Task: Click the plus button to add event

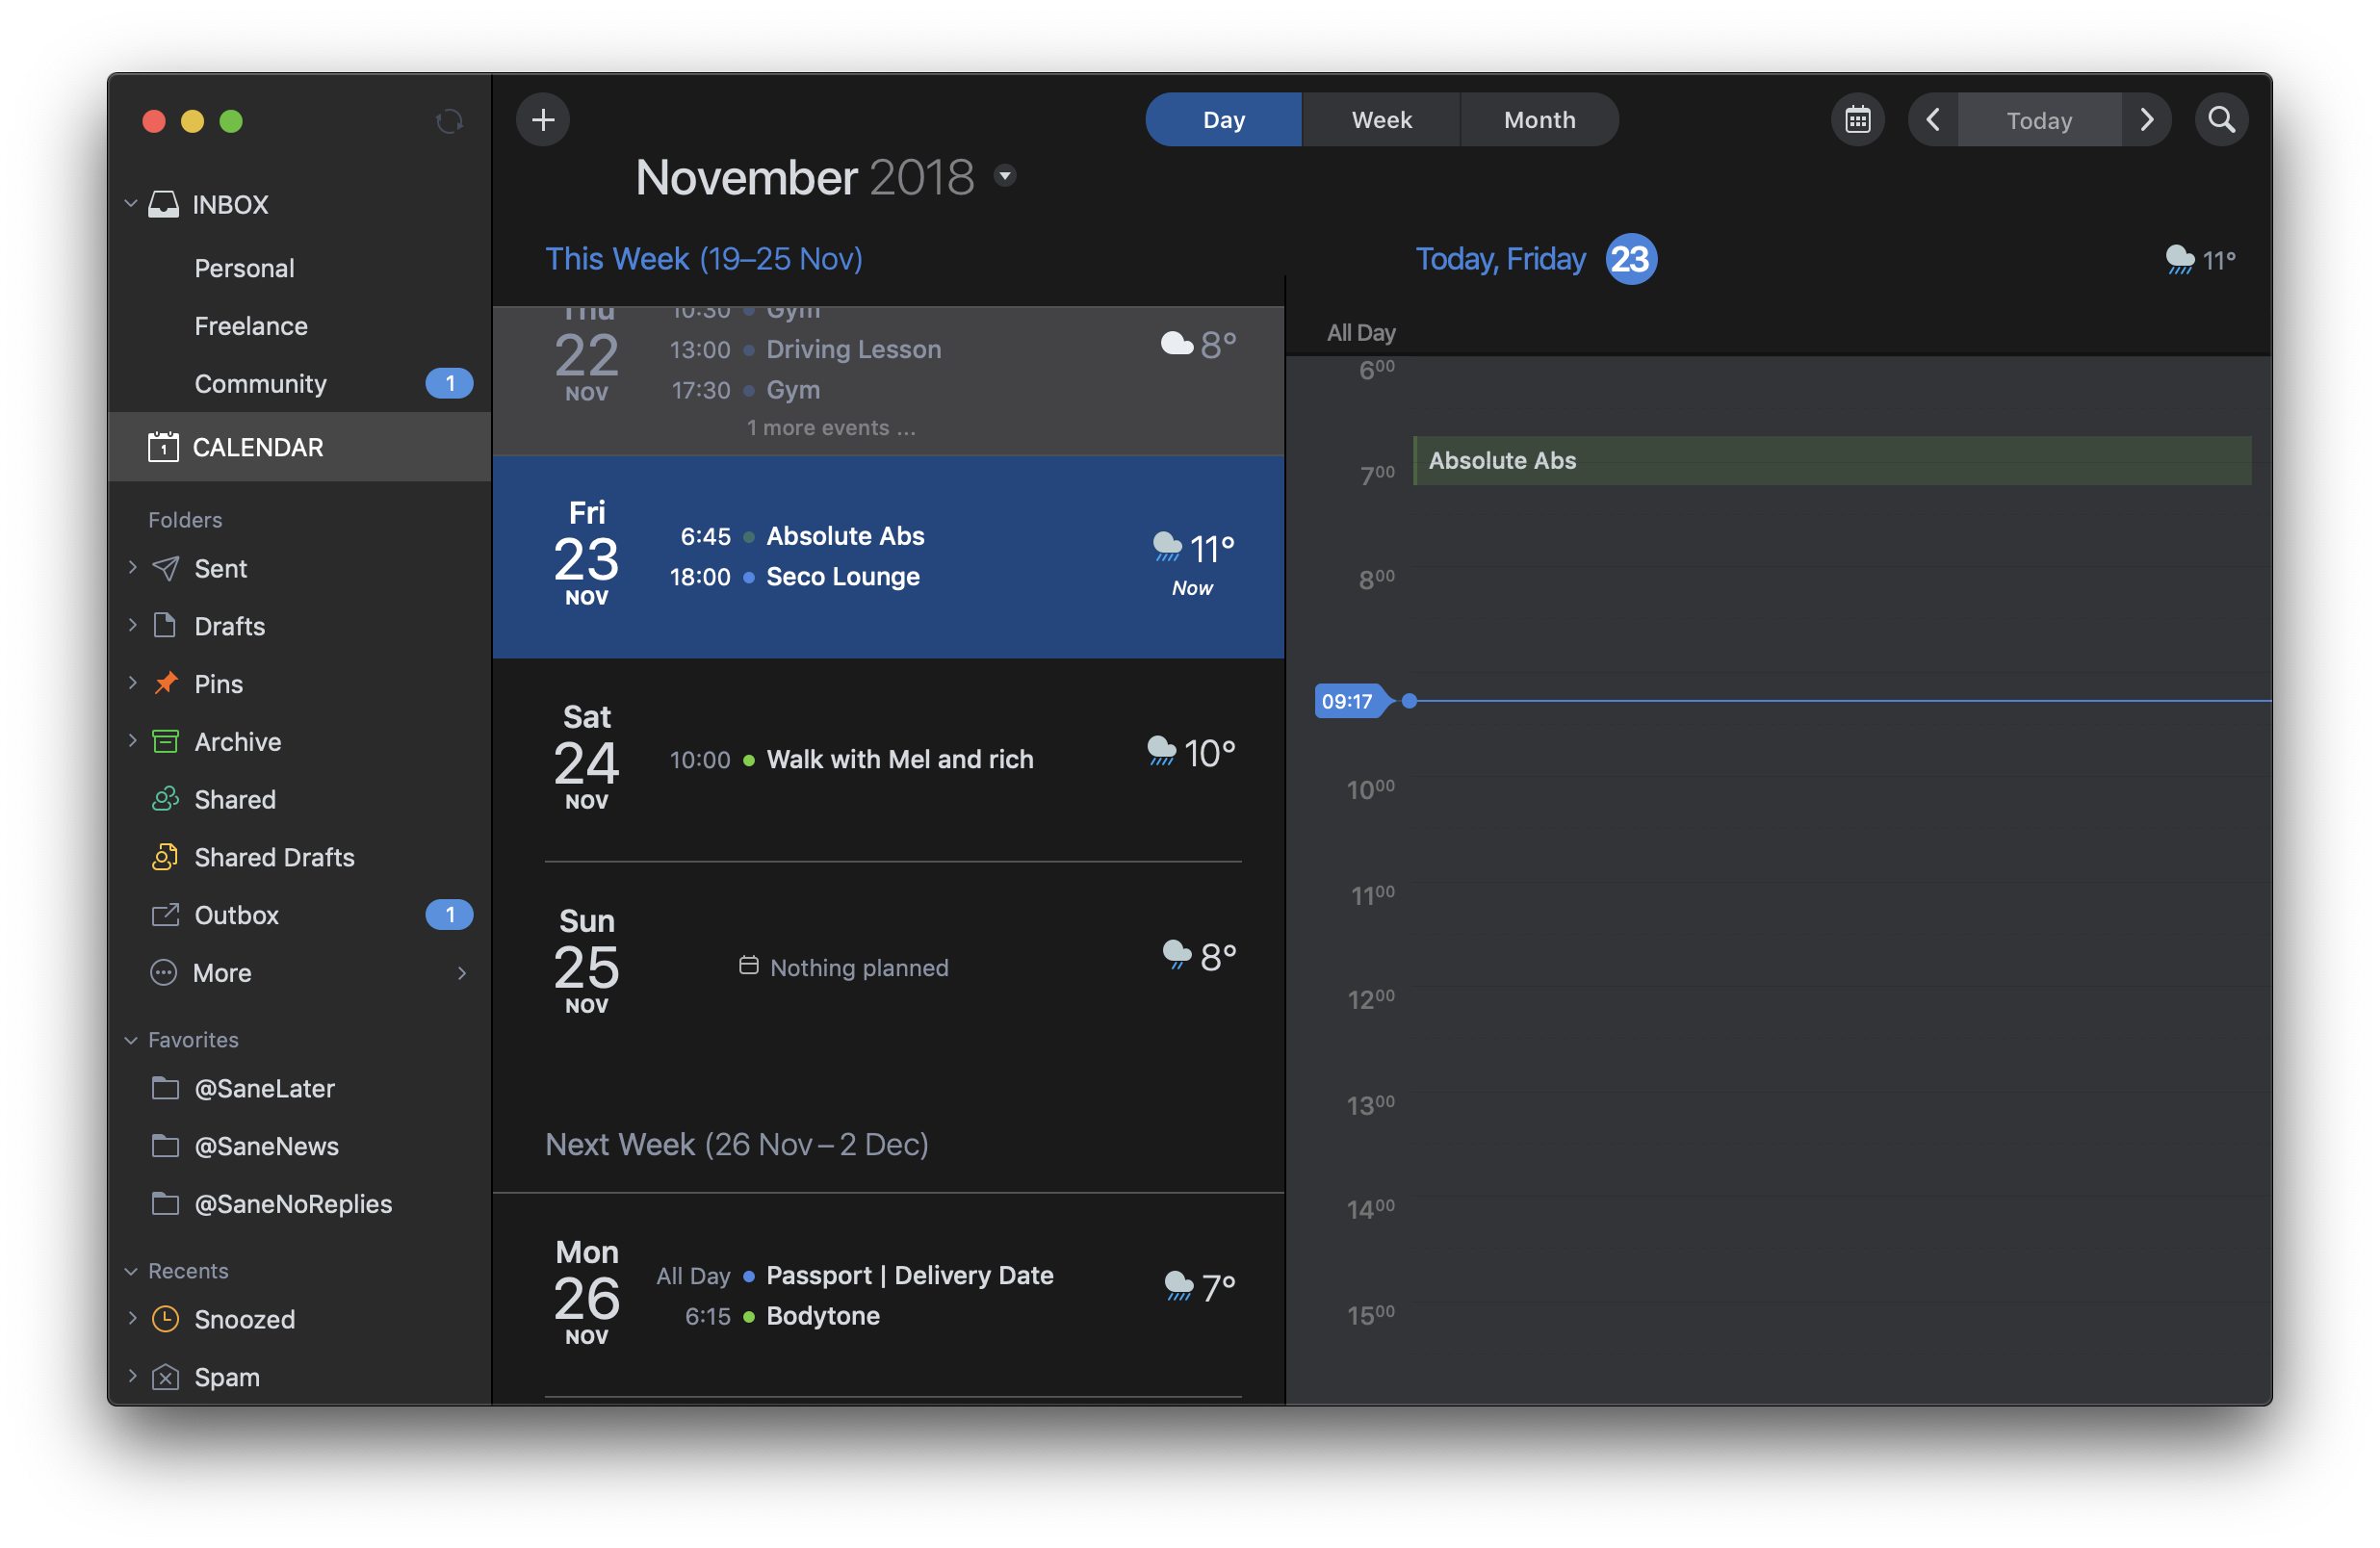Action: 543,120
